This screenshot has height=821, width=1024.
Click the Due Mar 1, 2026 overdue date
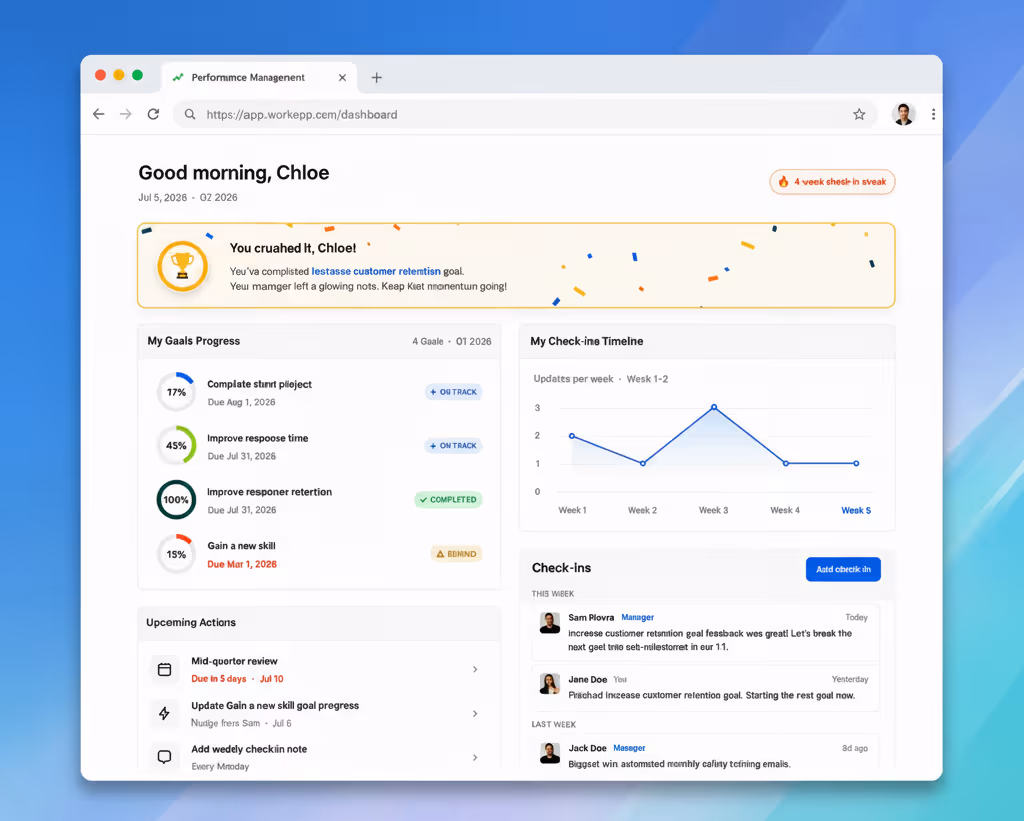click(x=242, y=564)
